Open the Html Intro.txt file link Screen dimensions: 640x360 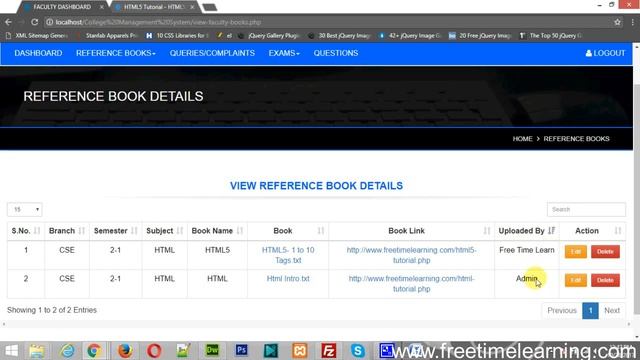288,278
